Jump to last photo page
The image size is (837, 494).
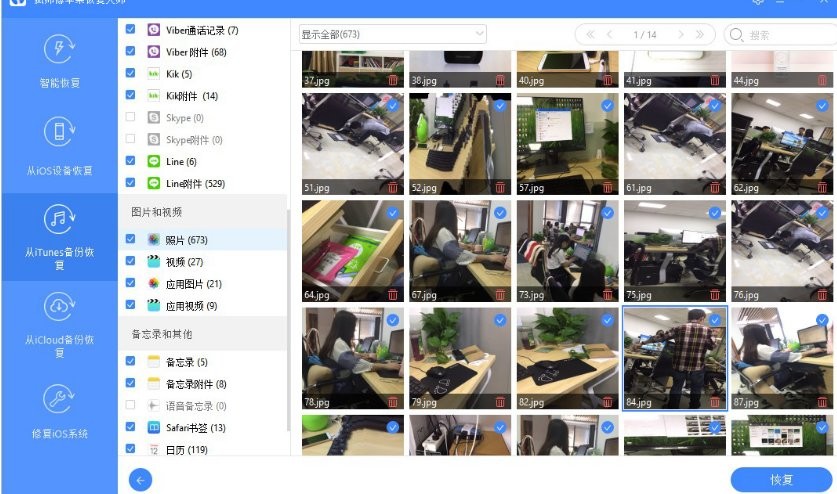point(700,35)
